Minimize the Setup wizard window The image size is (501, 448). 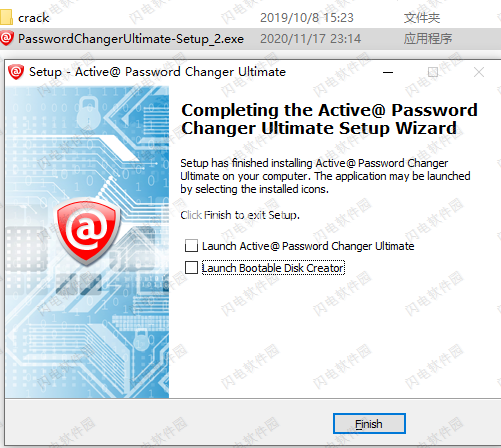coord(388,72)
